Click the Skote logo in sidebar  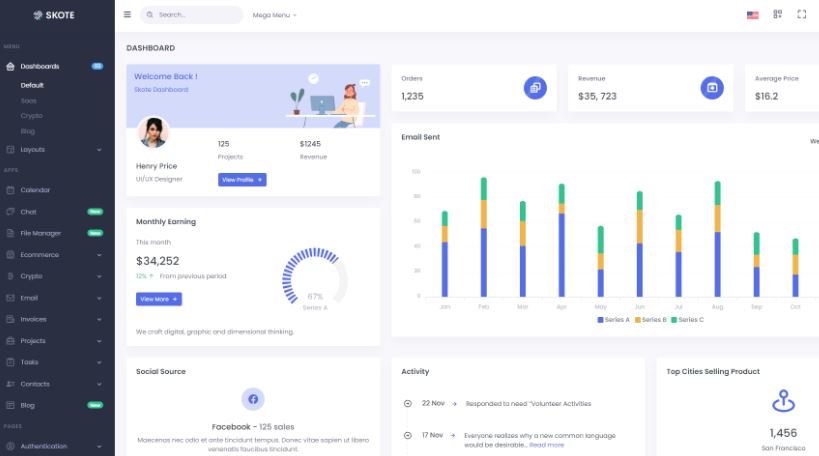pyautogui.click(x=54, y=15)
